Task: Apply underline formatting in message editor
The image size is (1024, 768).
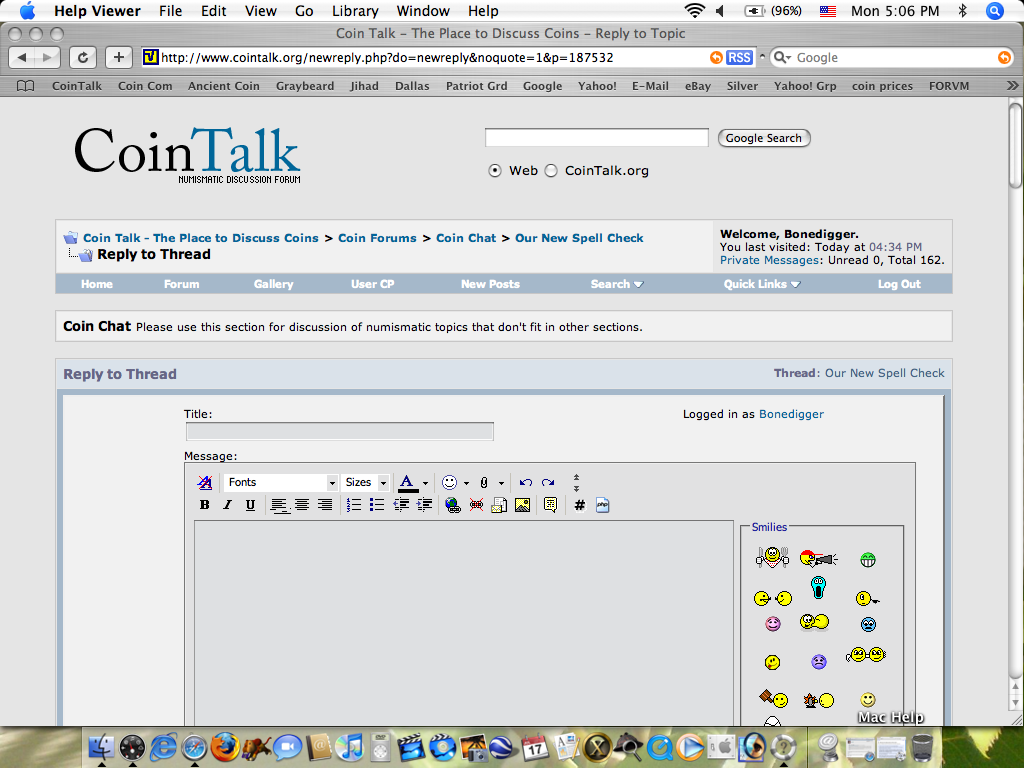Action: 250,505
